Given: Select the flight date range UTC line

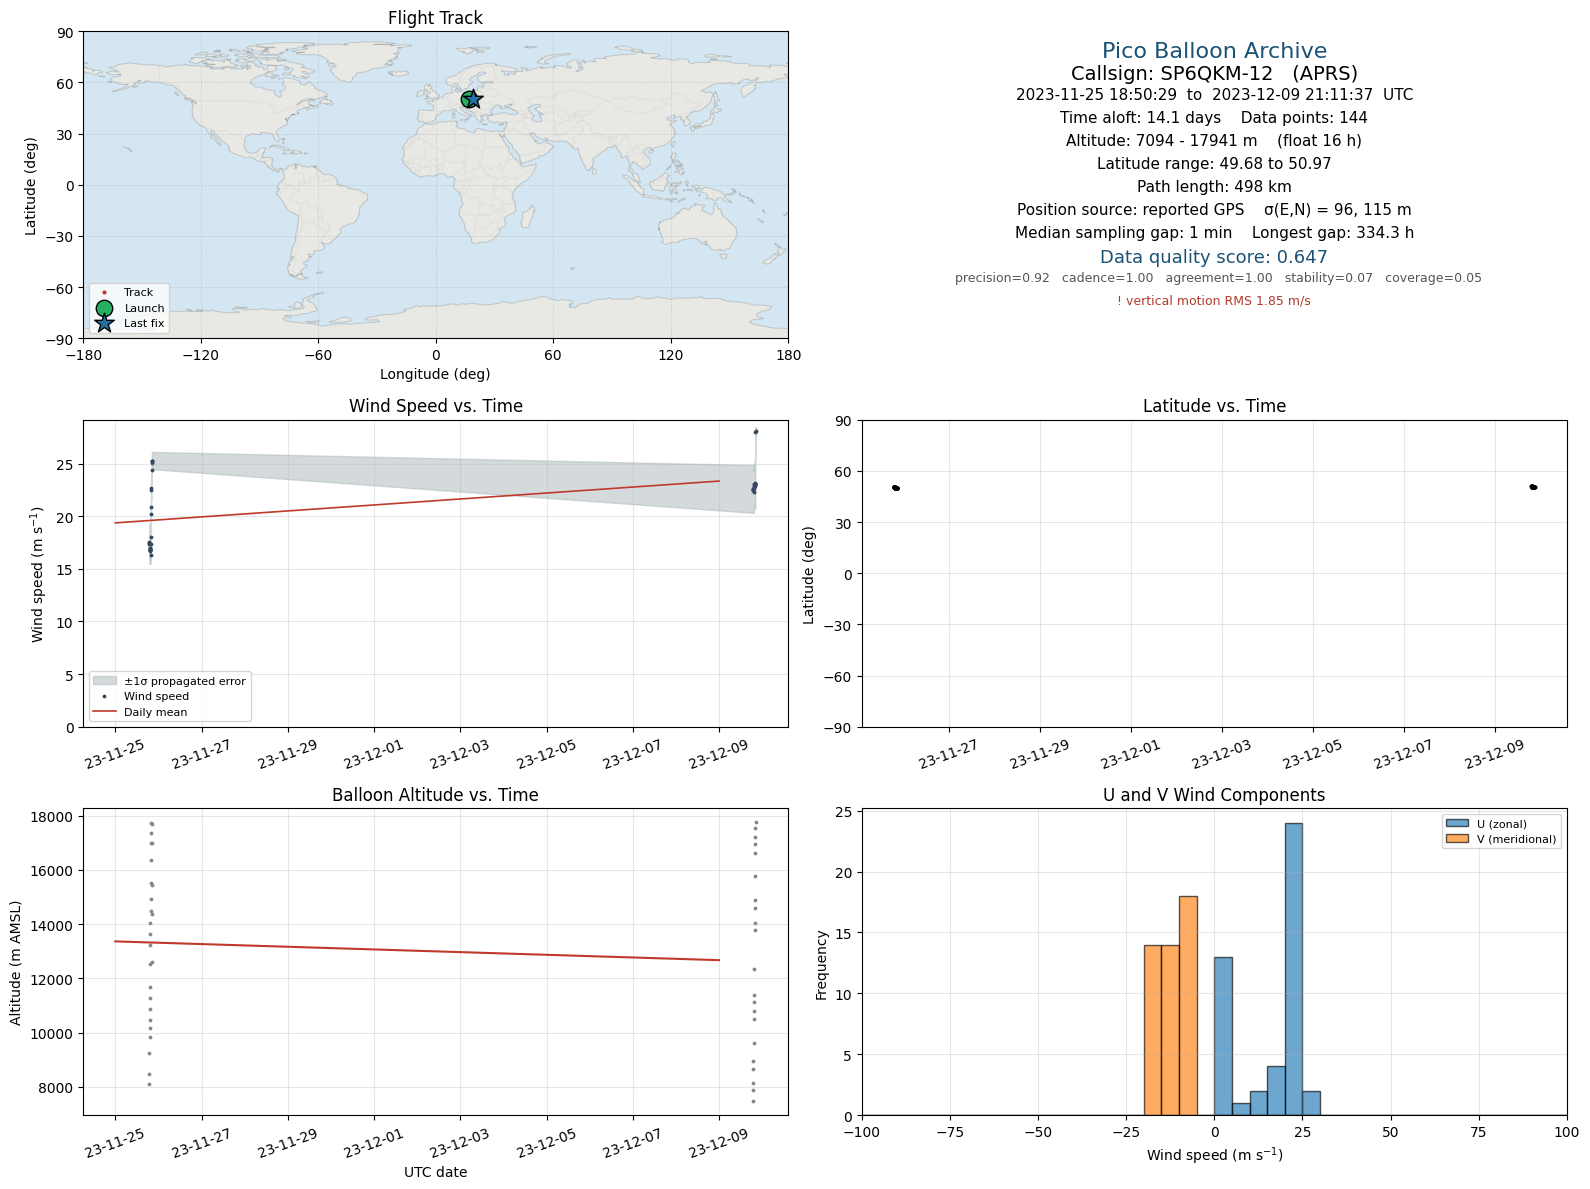Looking at the screenshot, I should (x=1214, y=95).
